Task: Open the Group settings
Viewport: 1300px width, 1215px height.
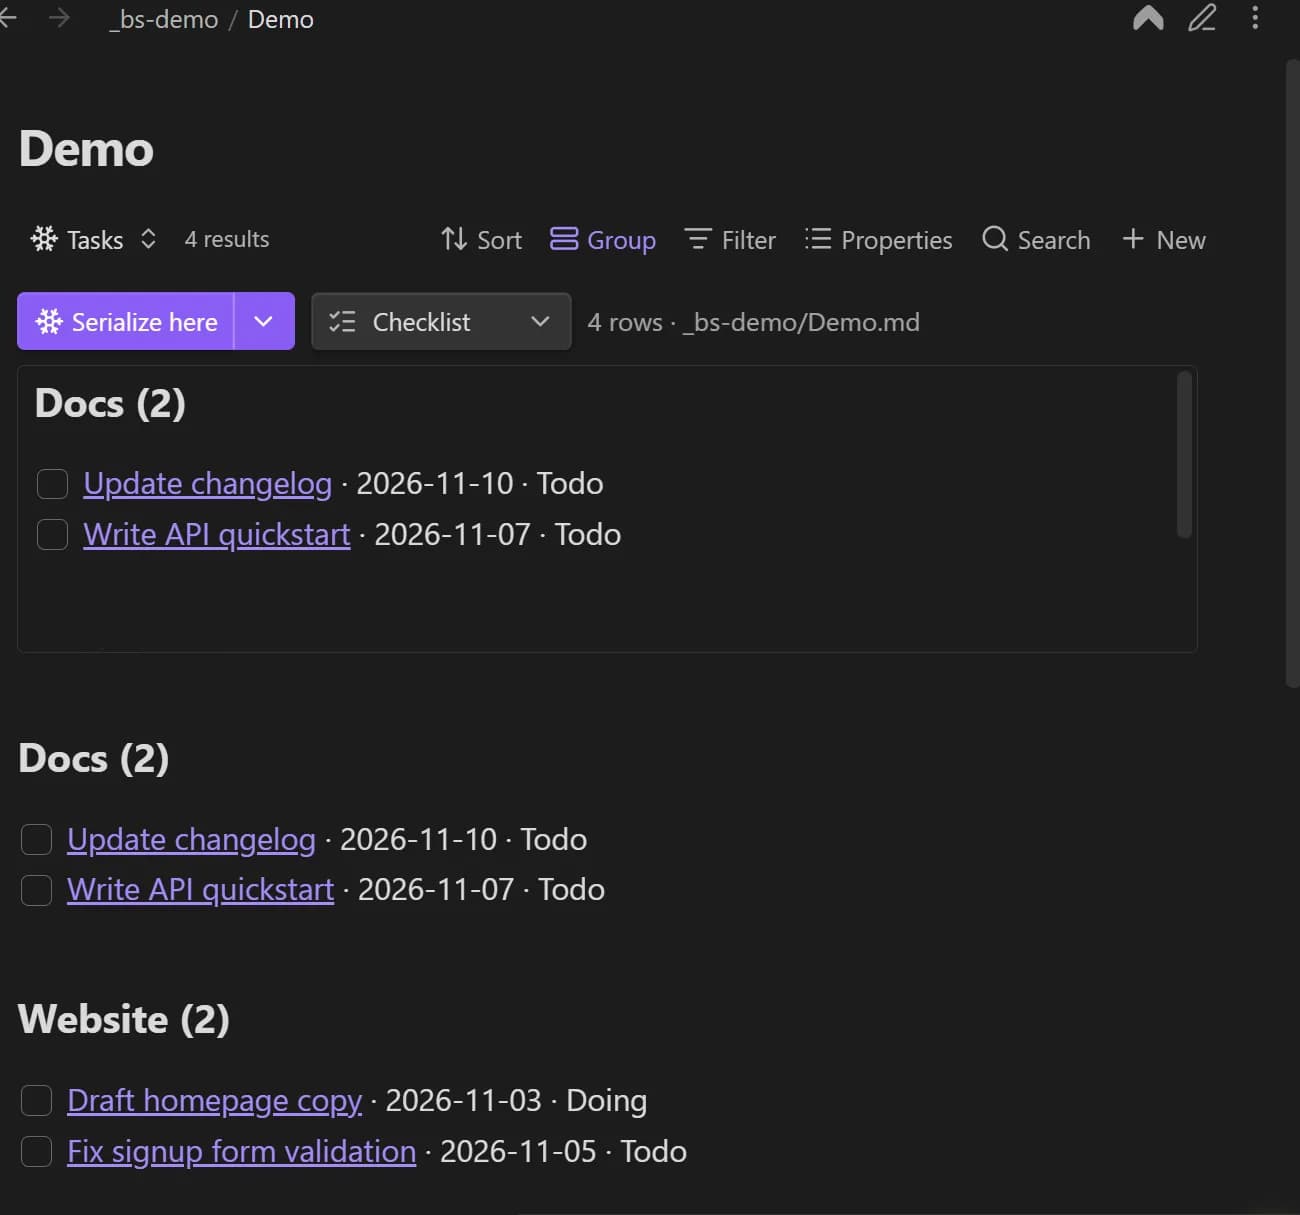Action: 603,240
